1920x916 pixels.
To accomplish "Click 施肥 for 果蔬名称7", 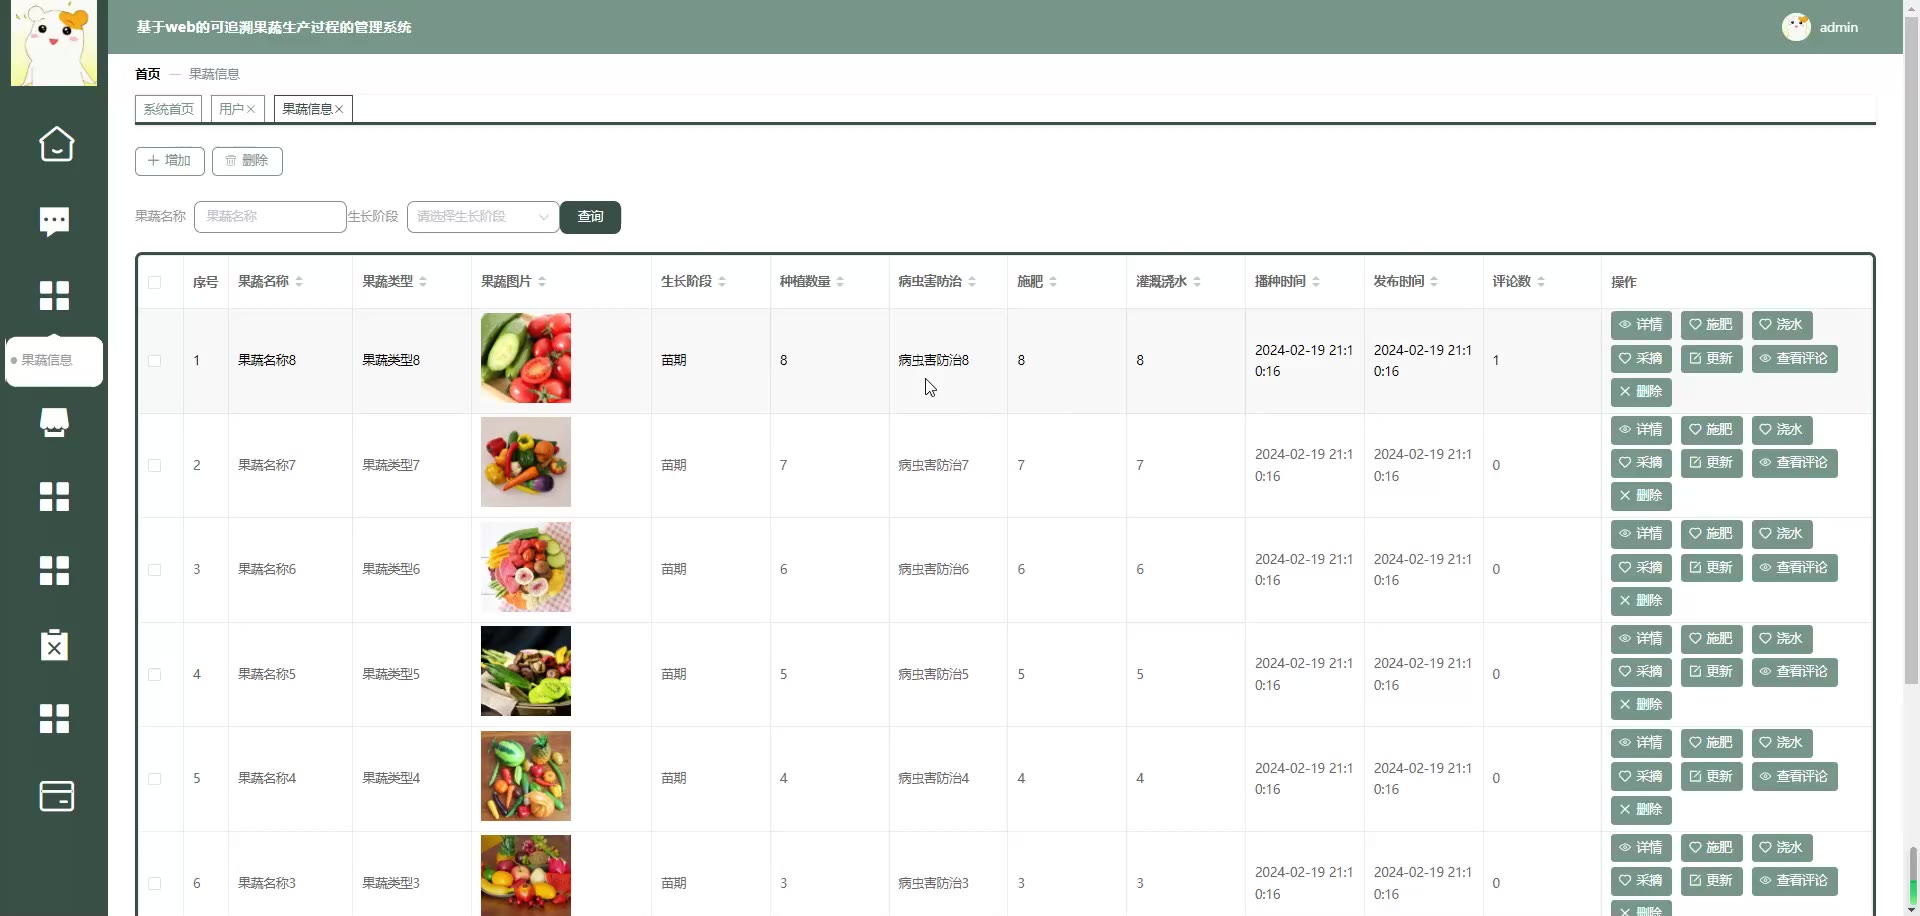I will coord(1711,430).
